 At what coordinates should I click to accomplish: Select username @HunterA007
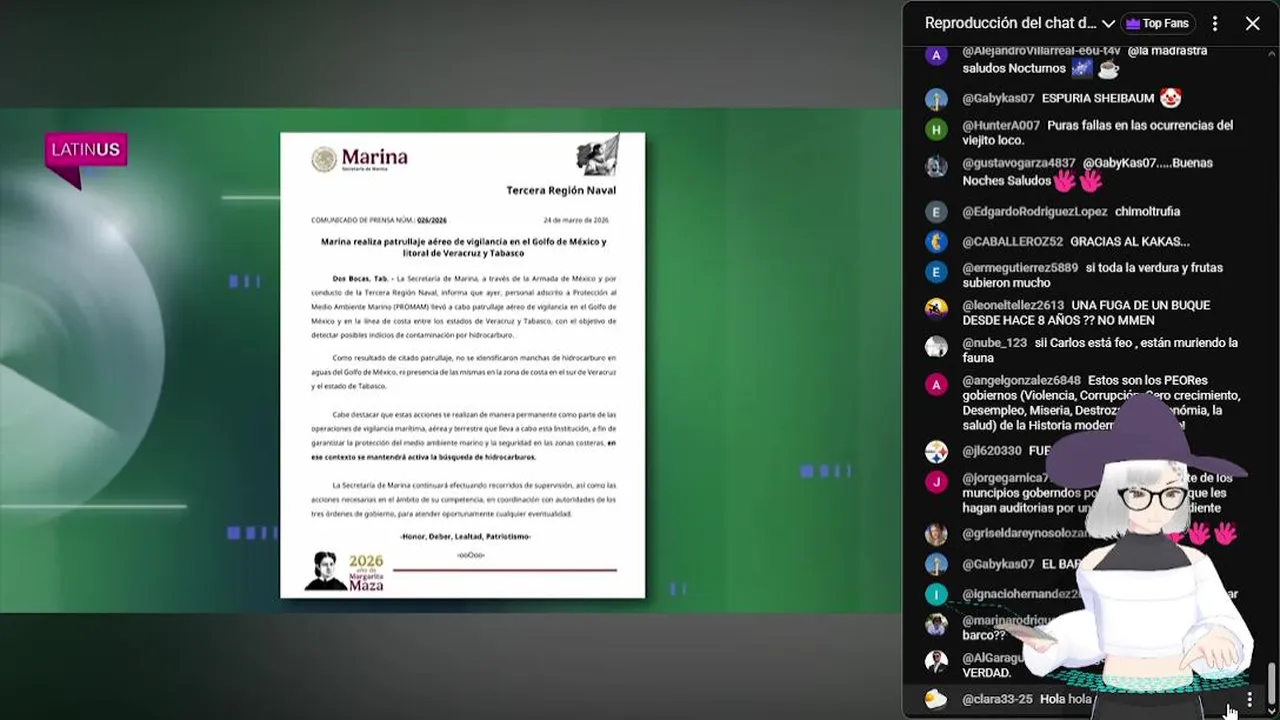[x=1001, y=126]
